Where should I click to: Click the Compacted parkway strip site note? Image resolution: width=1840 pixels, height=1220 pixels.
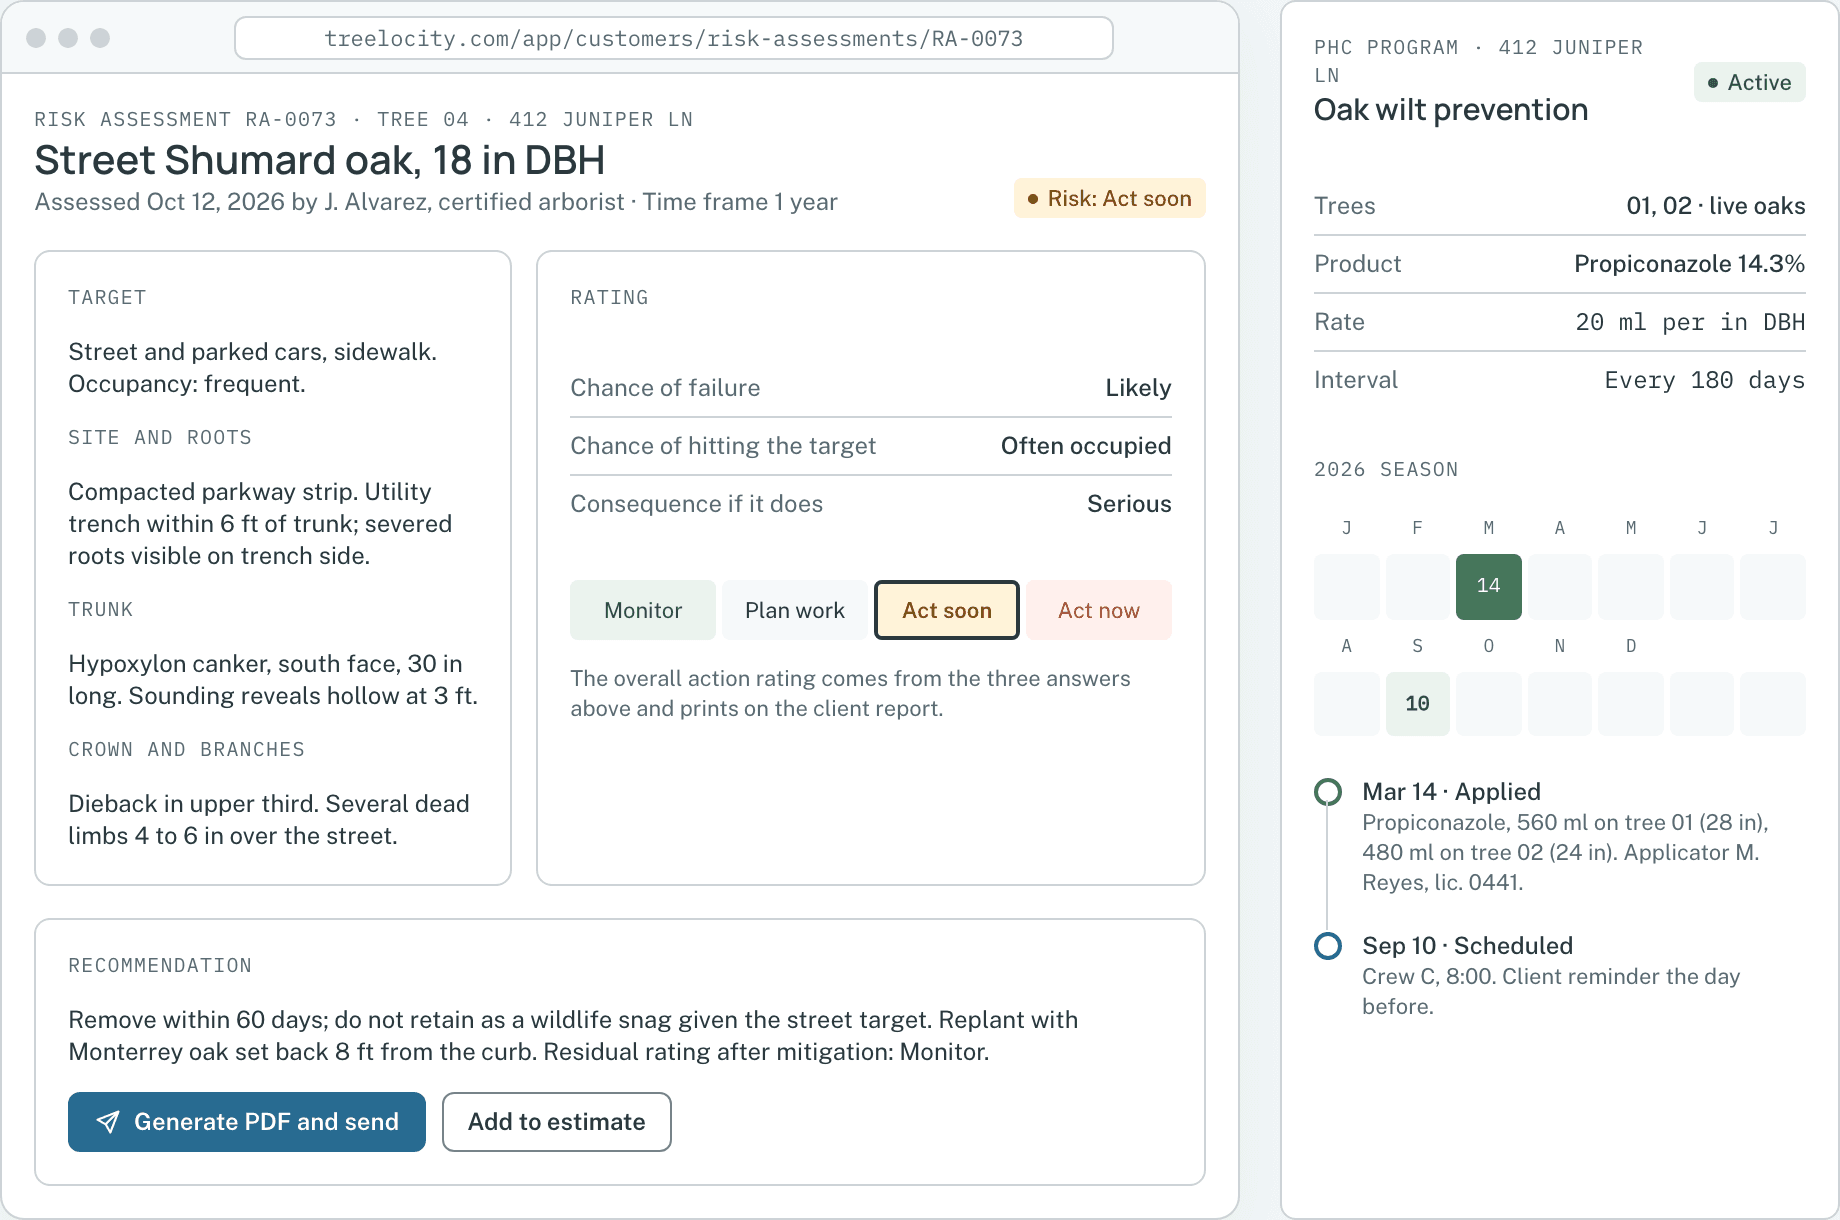tap(260, 524)
